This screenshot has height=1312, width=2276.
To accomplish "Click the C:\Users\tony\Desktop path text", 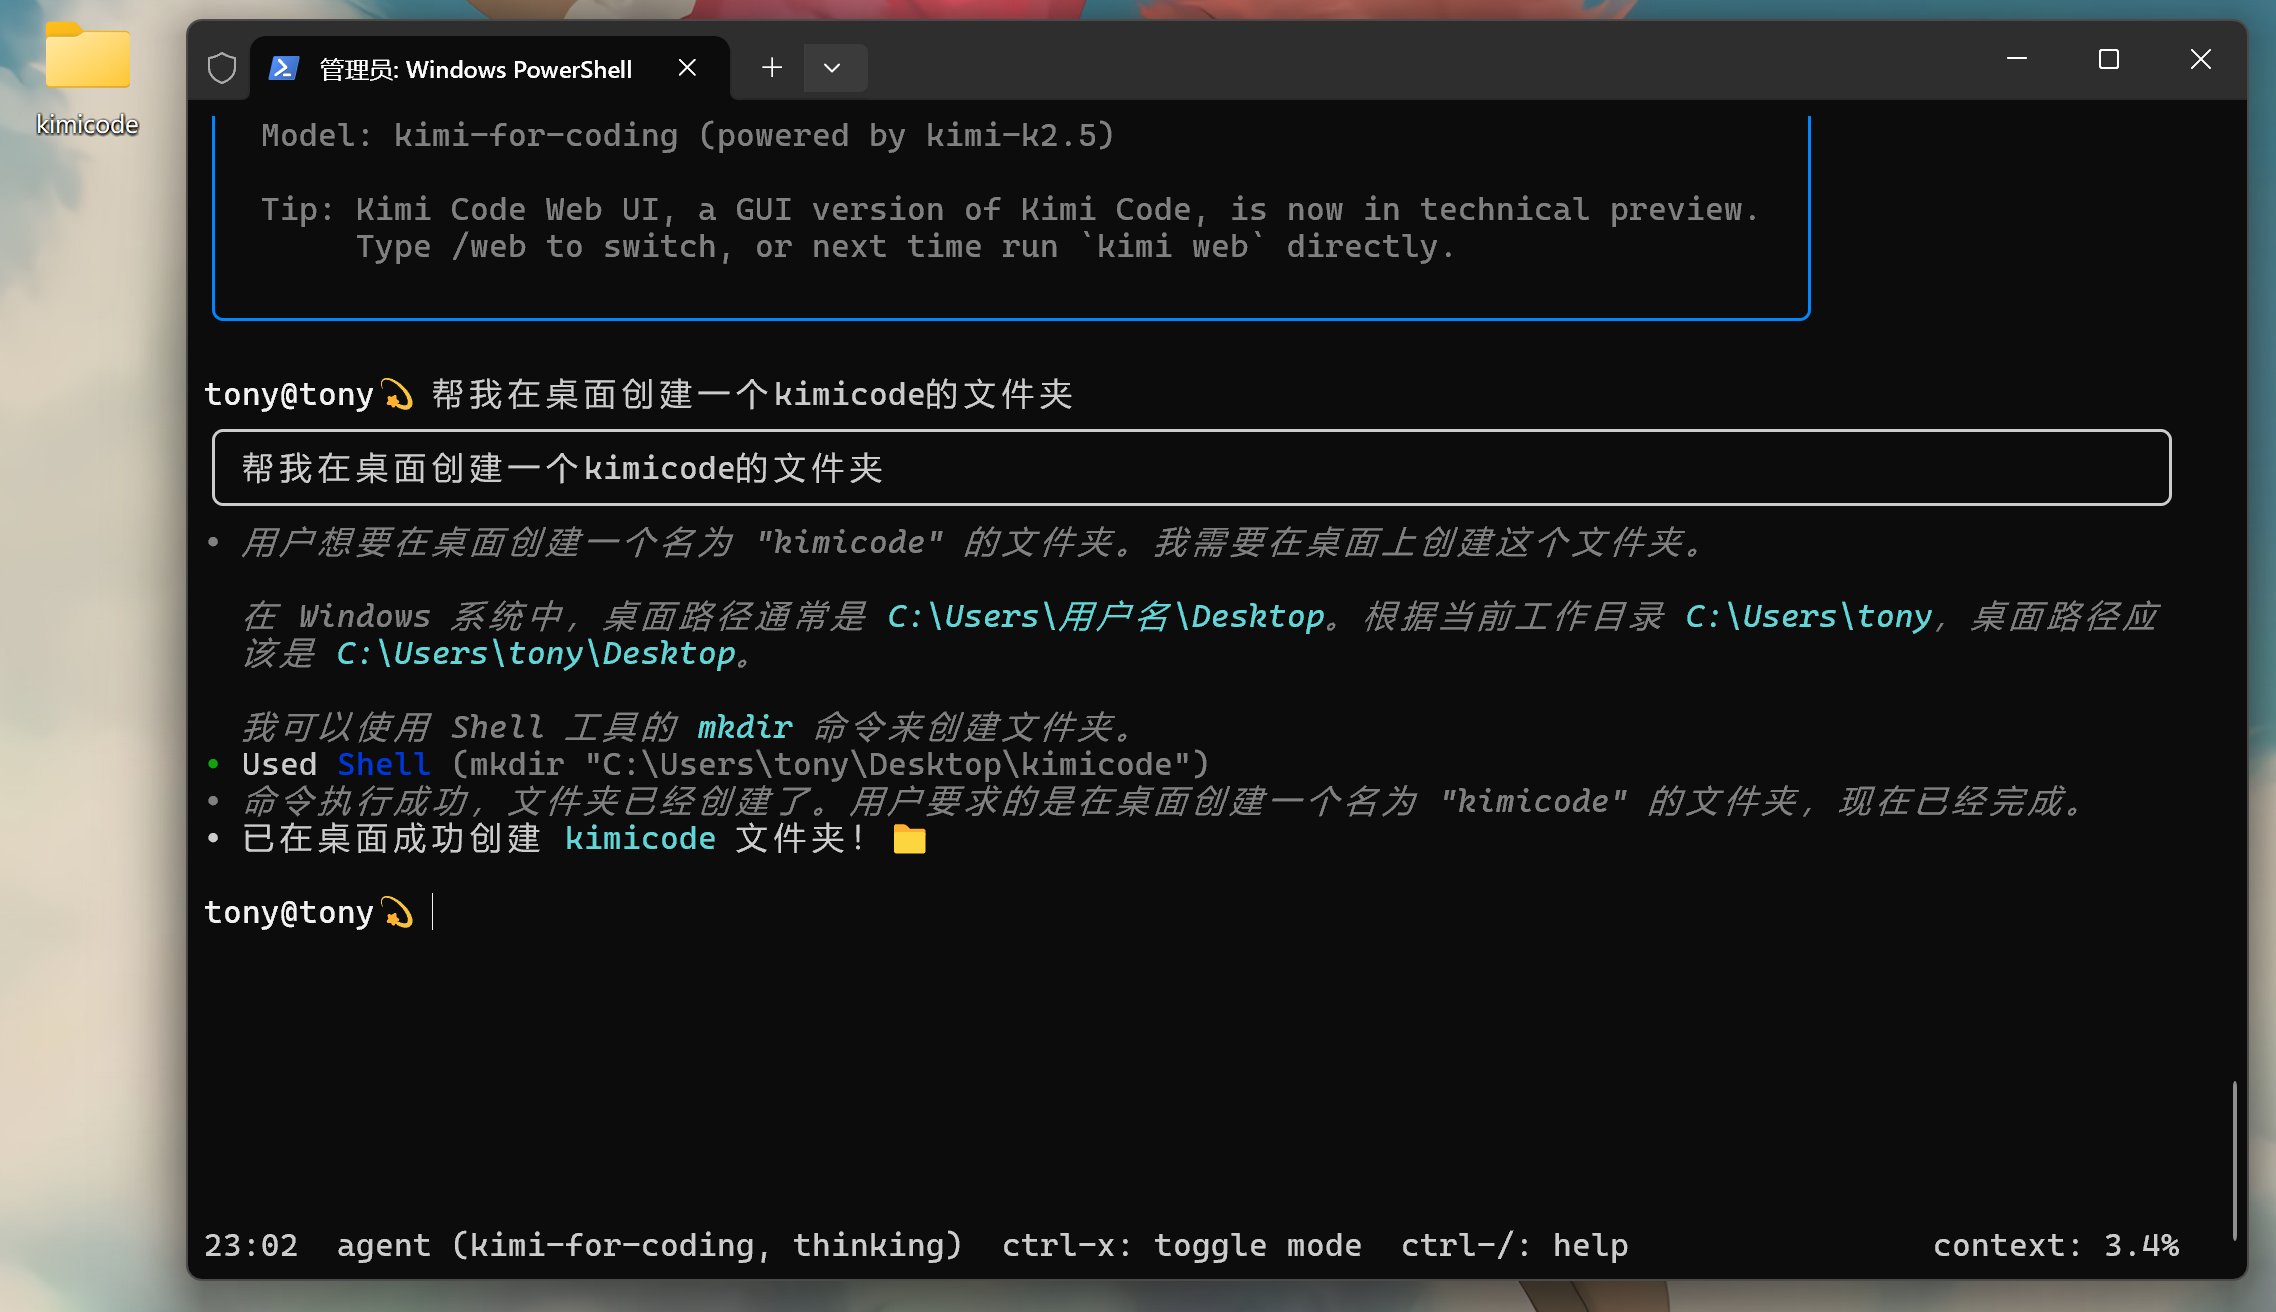I will (536, 653).
